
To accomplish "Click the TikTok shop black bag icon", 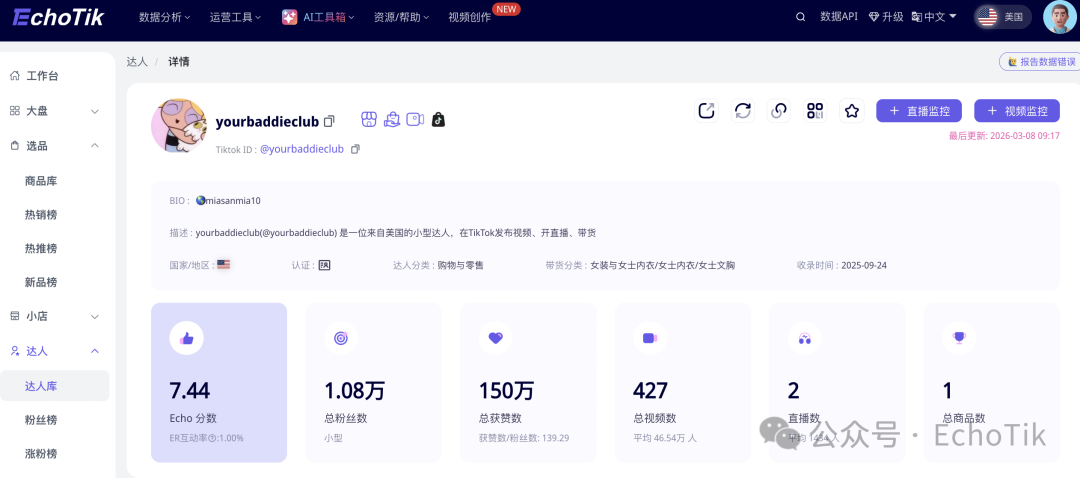I will point(438,119).
